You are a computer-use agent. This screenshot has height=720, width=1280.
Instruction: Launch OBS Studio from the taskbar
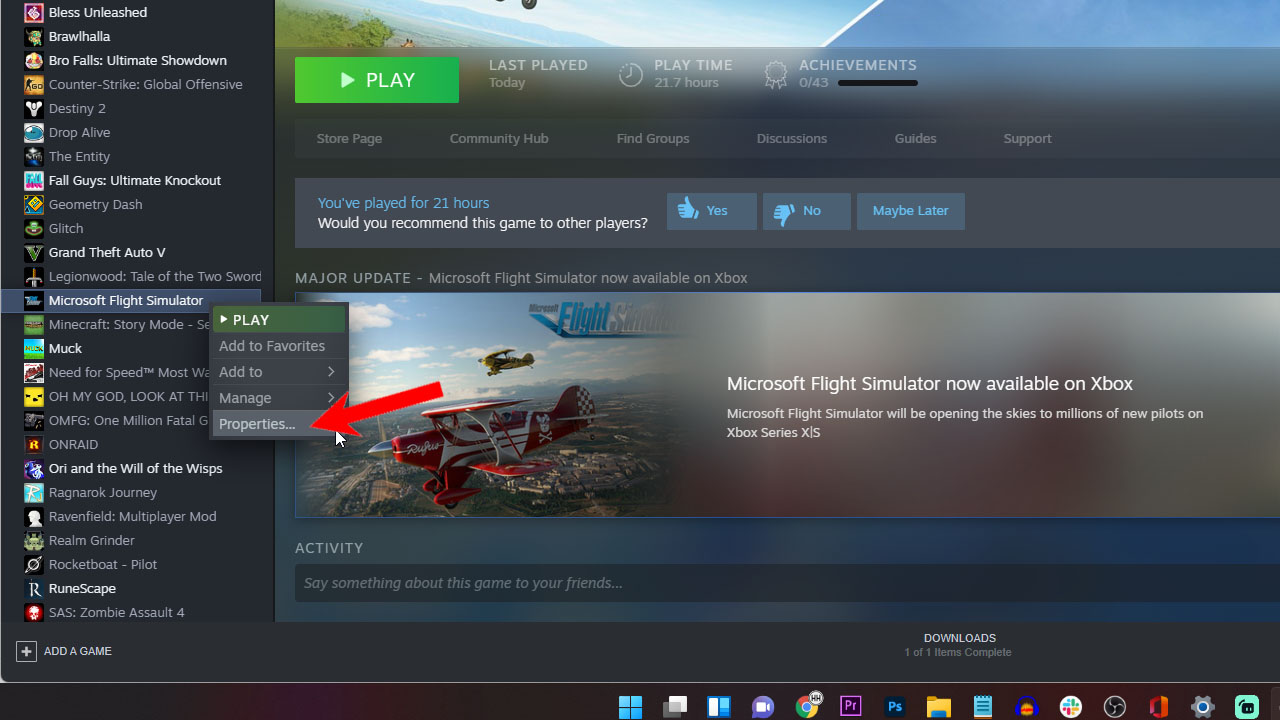1114,706
